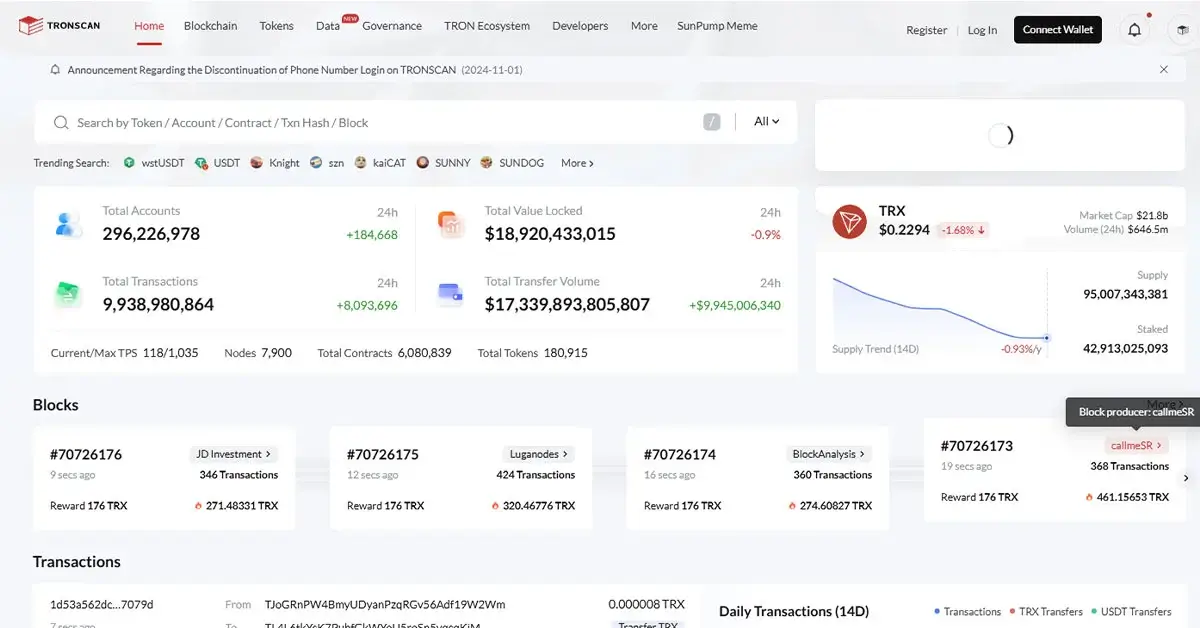The image size is (1200, 628).
Task: Toggle USDT Transfers legend in daily chart
Action: click(x=1131, y=611)
